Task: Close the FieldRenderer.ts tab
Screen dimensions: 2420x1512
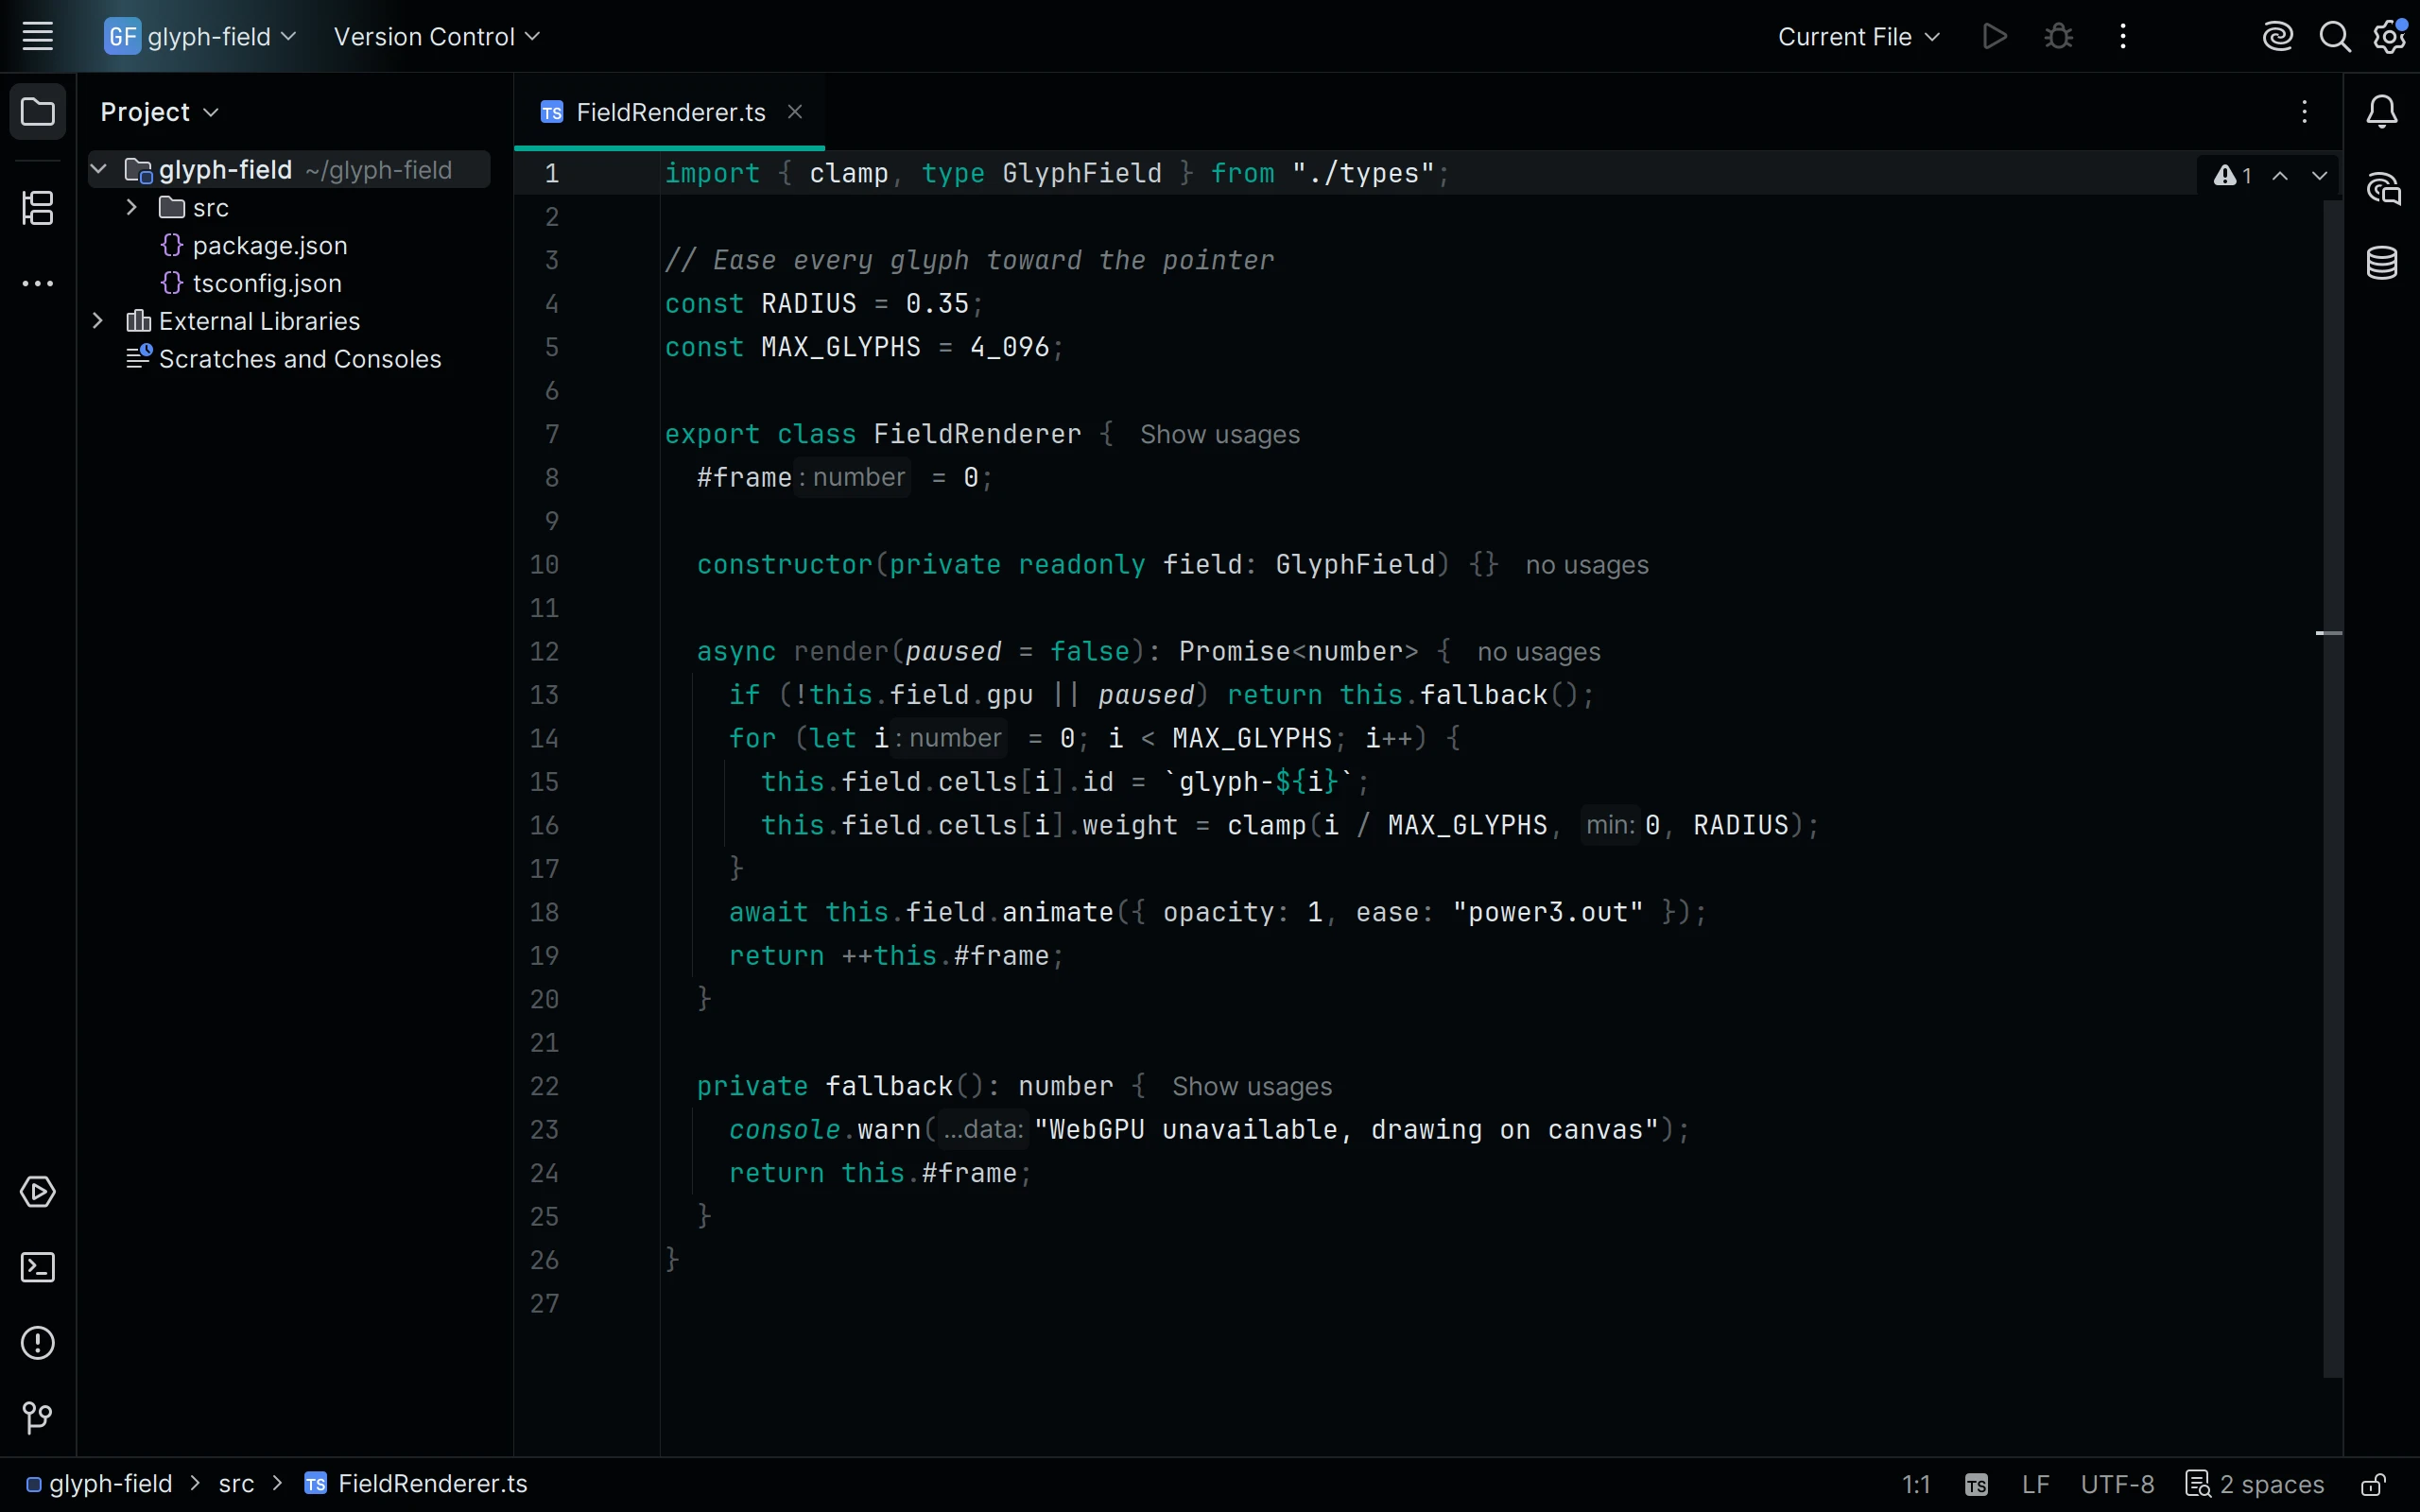Action: coord(795,112)
